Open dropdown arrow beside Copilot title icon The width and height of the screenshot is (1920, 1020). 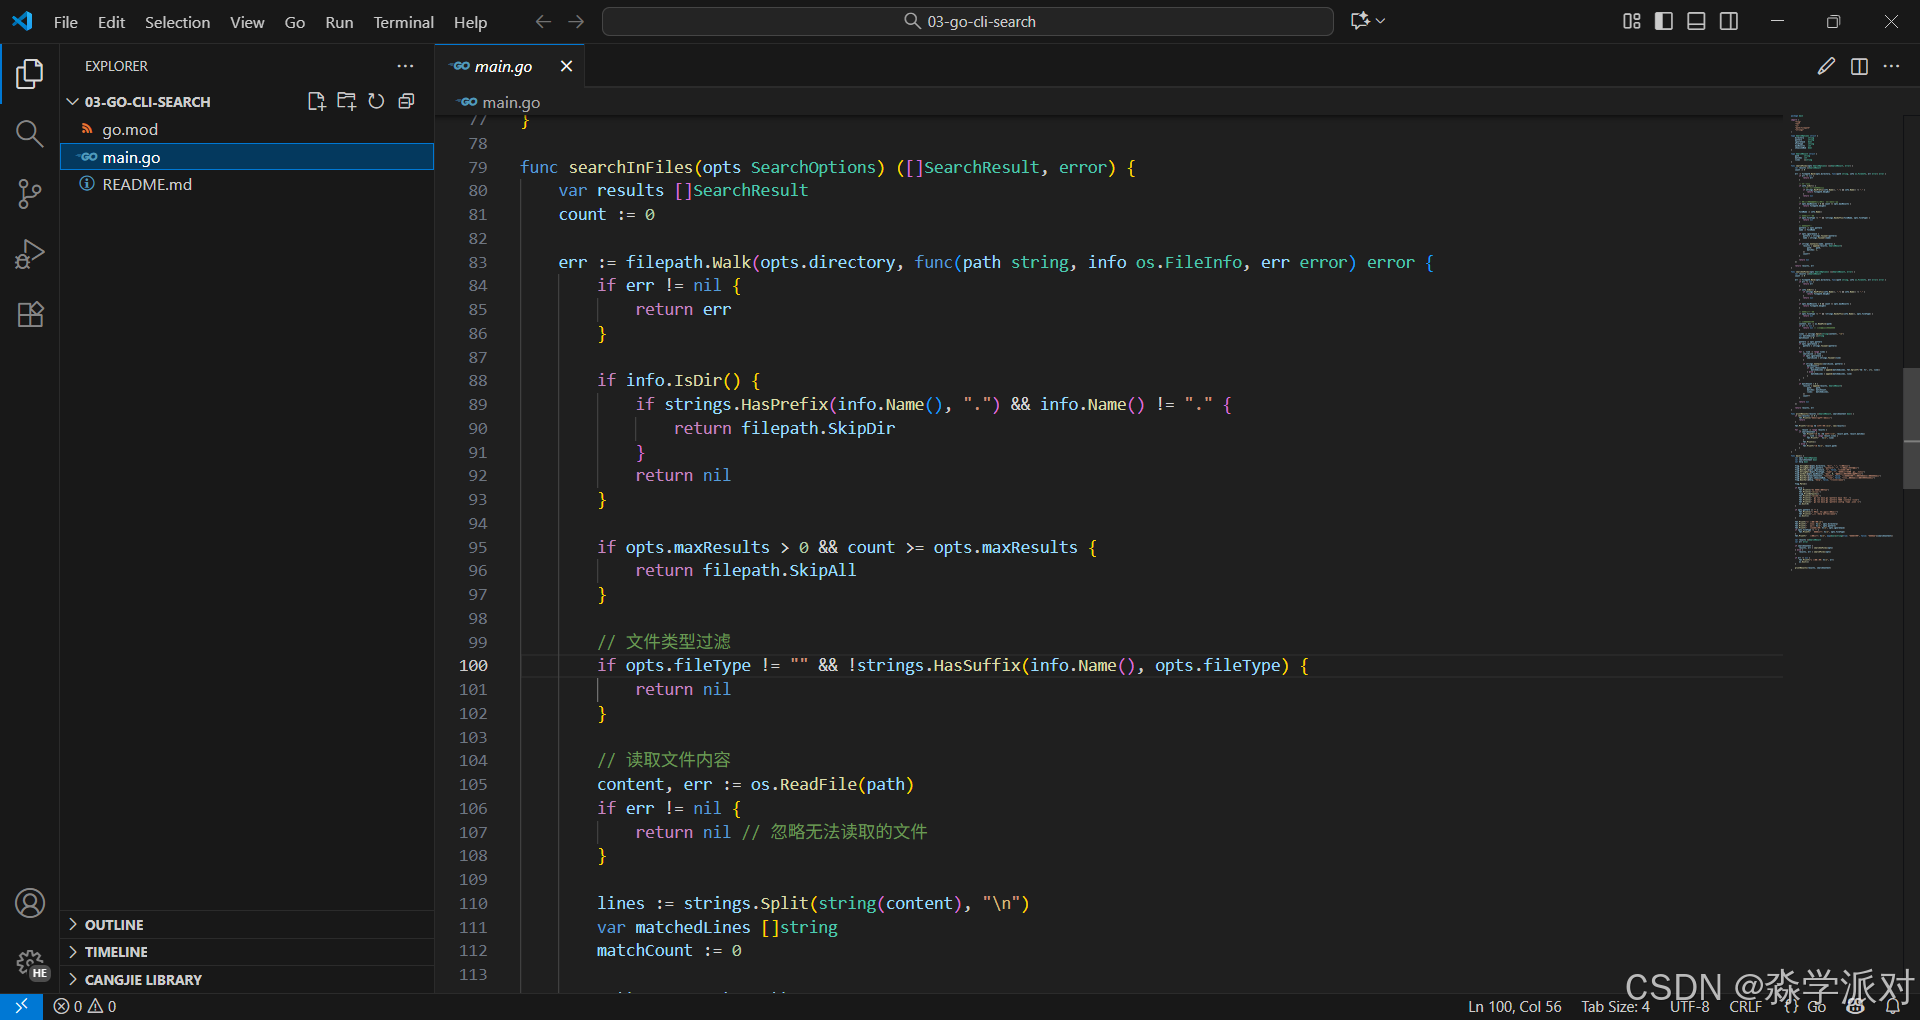(1381, 21)
